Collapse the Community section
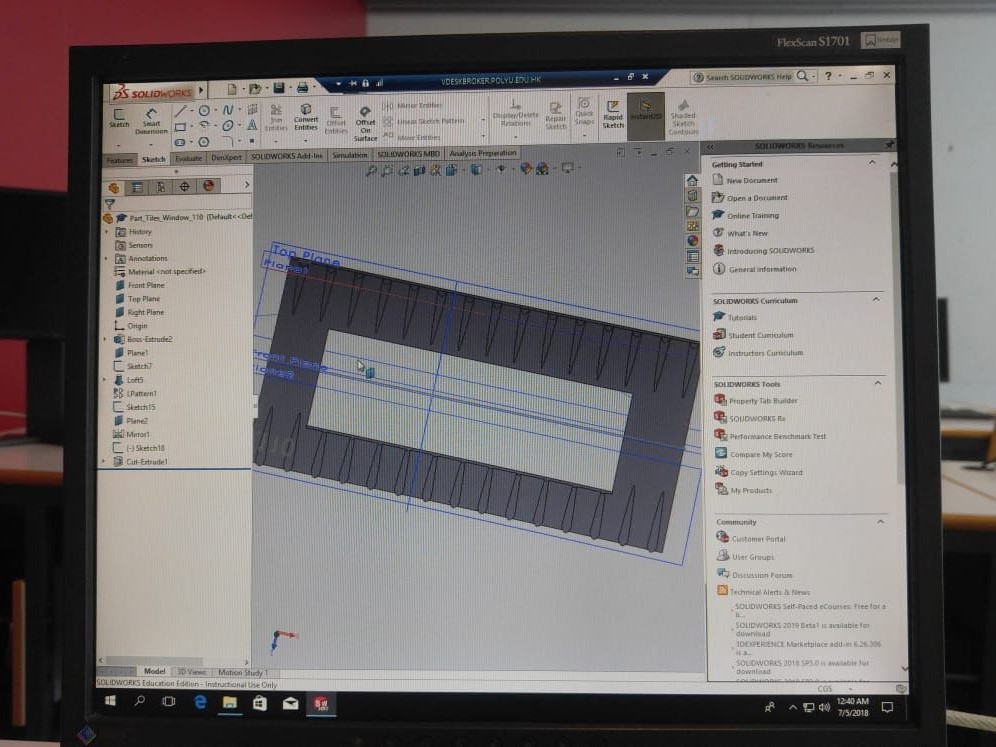This screenshot has width=996, height=747. pyautogui.click(x=881, y=522)
